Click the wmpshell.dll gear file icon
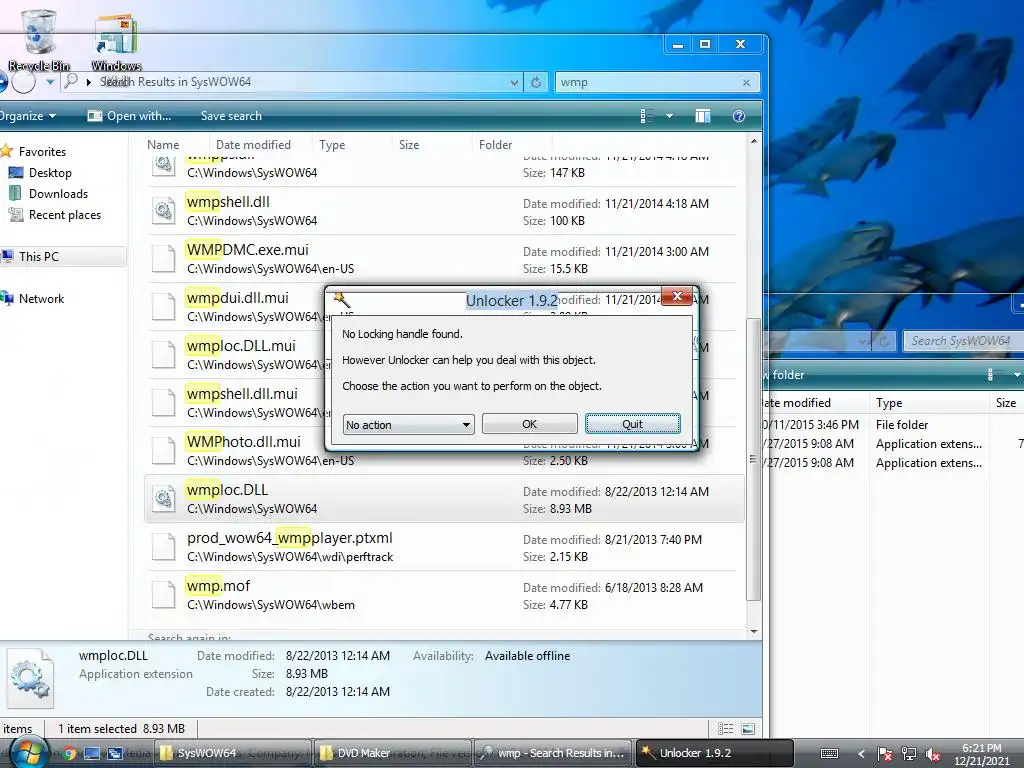Viewport: 1024px width, 768px height. coord(163,211)
